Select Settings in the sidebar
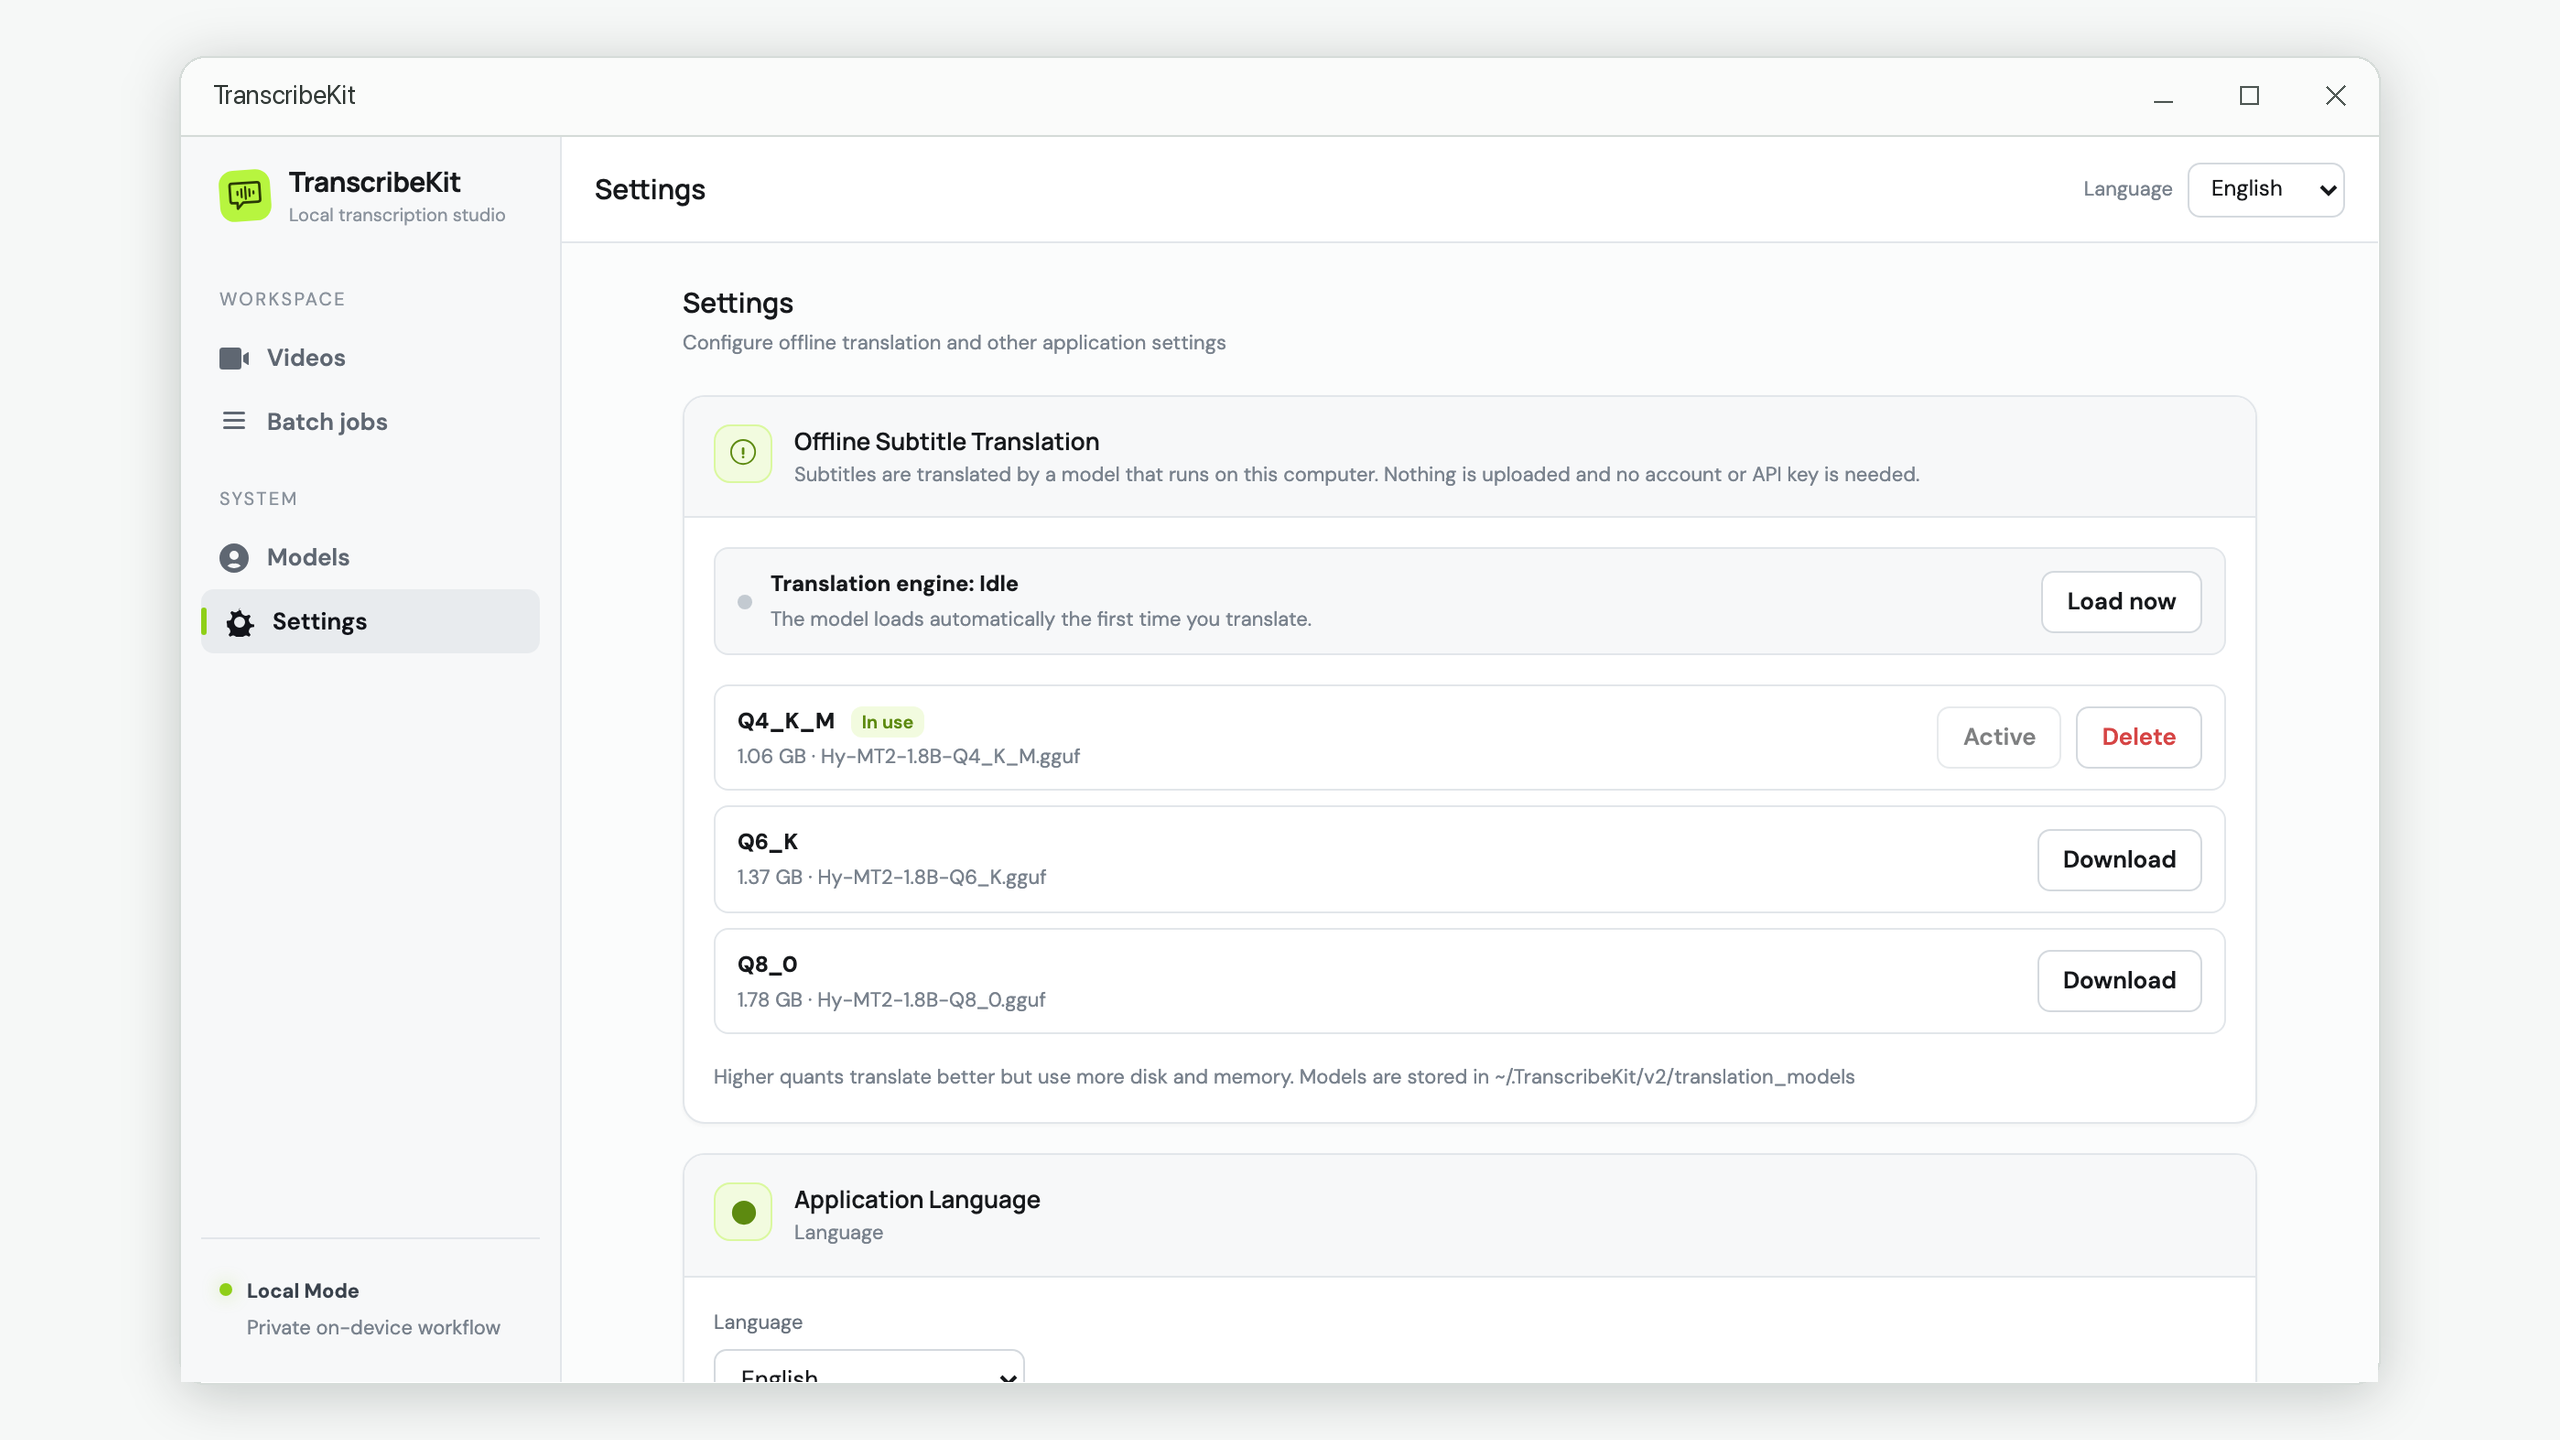2560x1440 pixels. [x=370, y=621]
